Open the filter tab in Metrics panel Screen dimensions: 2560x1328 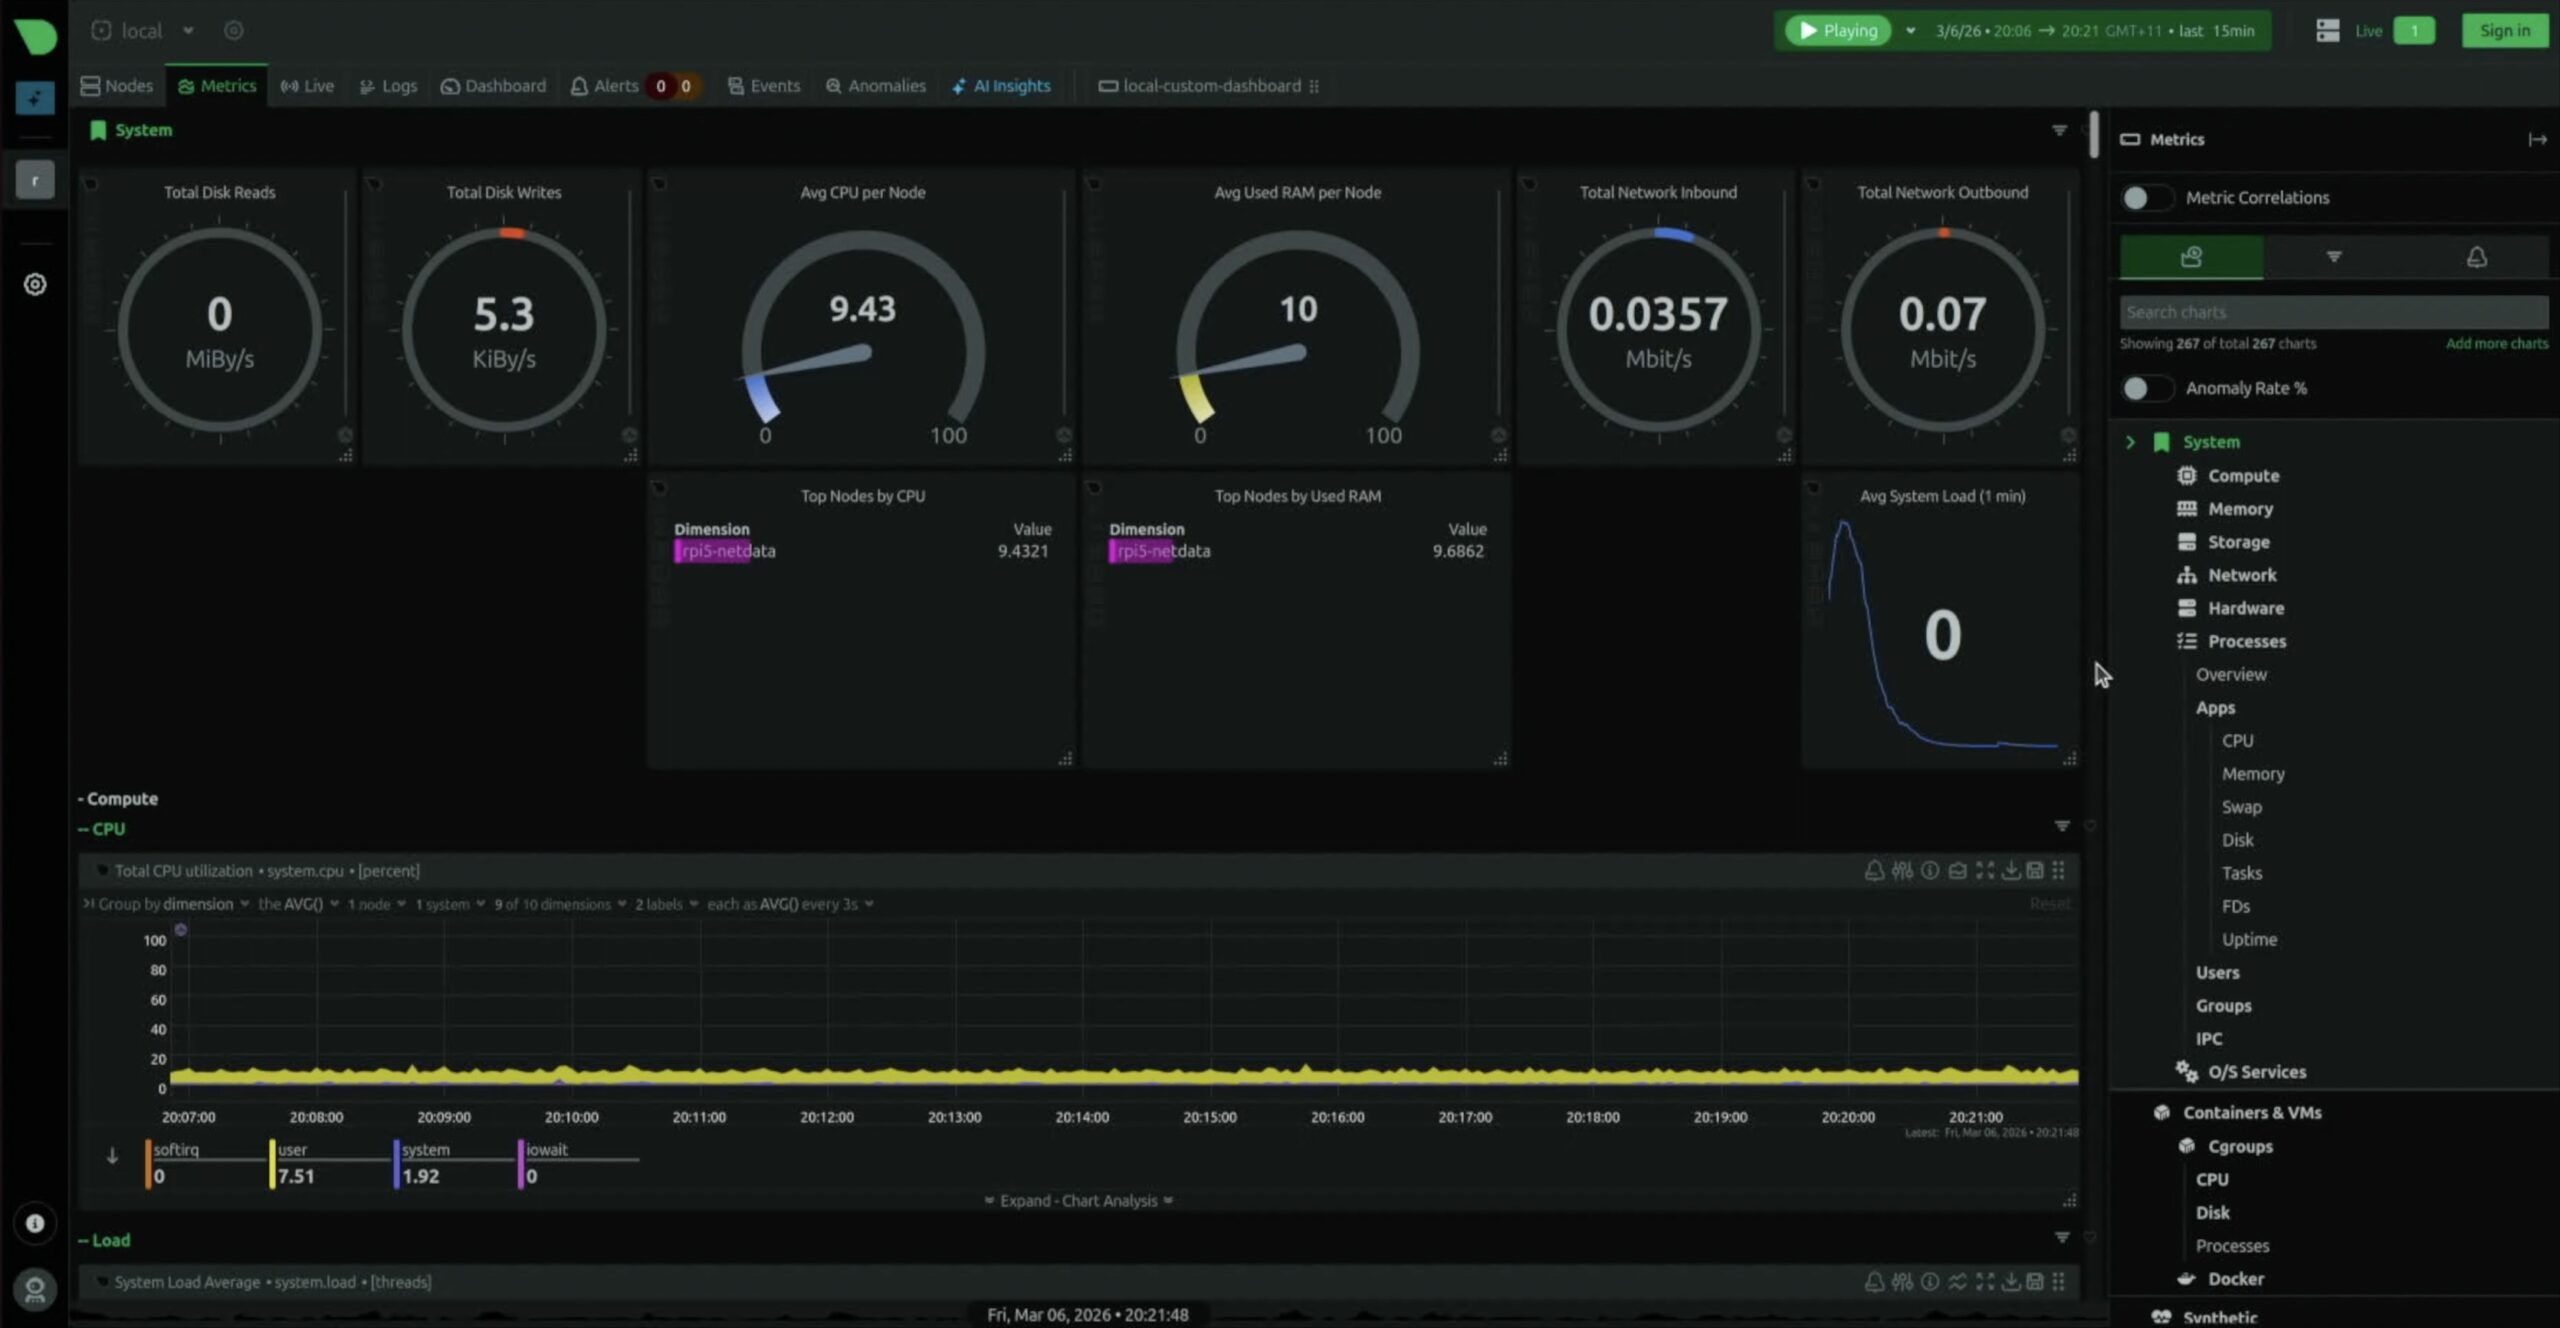click(x=2333, y=257)
